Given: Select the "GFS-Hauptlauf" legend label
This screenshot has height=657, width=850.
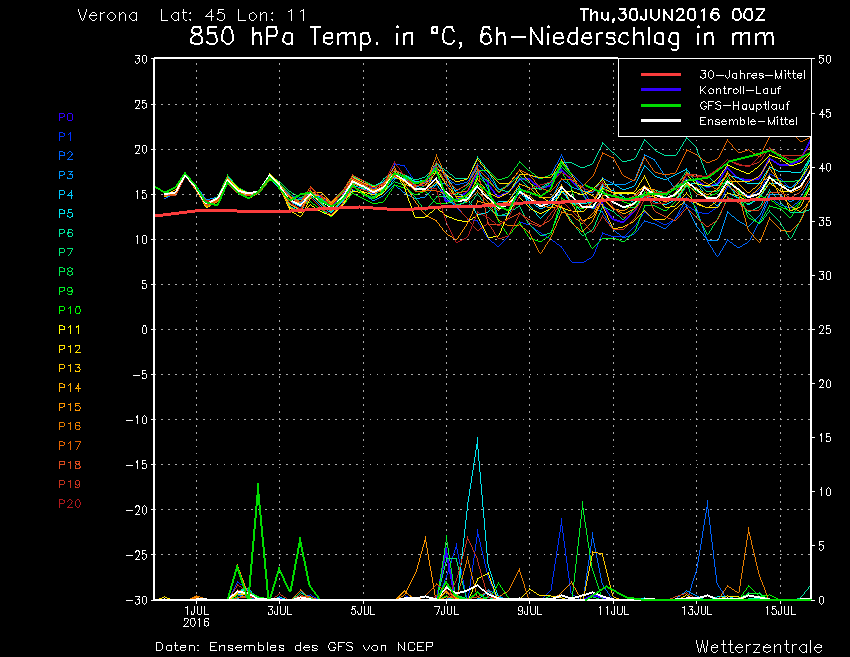Looking at the screenshot, I should click(x=744, y=106).
